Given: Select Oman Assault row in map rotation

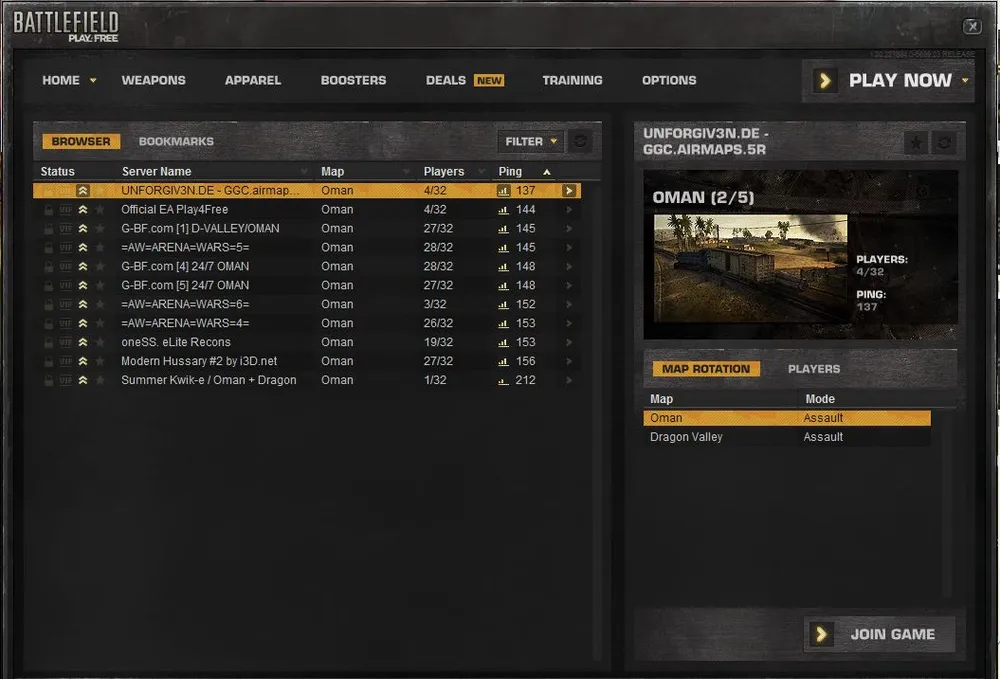Looking at the screenshot, I should click(787, 418).
